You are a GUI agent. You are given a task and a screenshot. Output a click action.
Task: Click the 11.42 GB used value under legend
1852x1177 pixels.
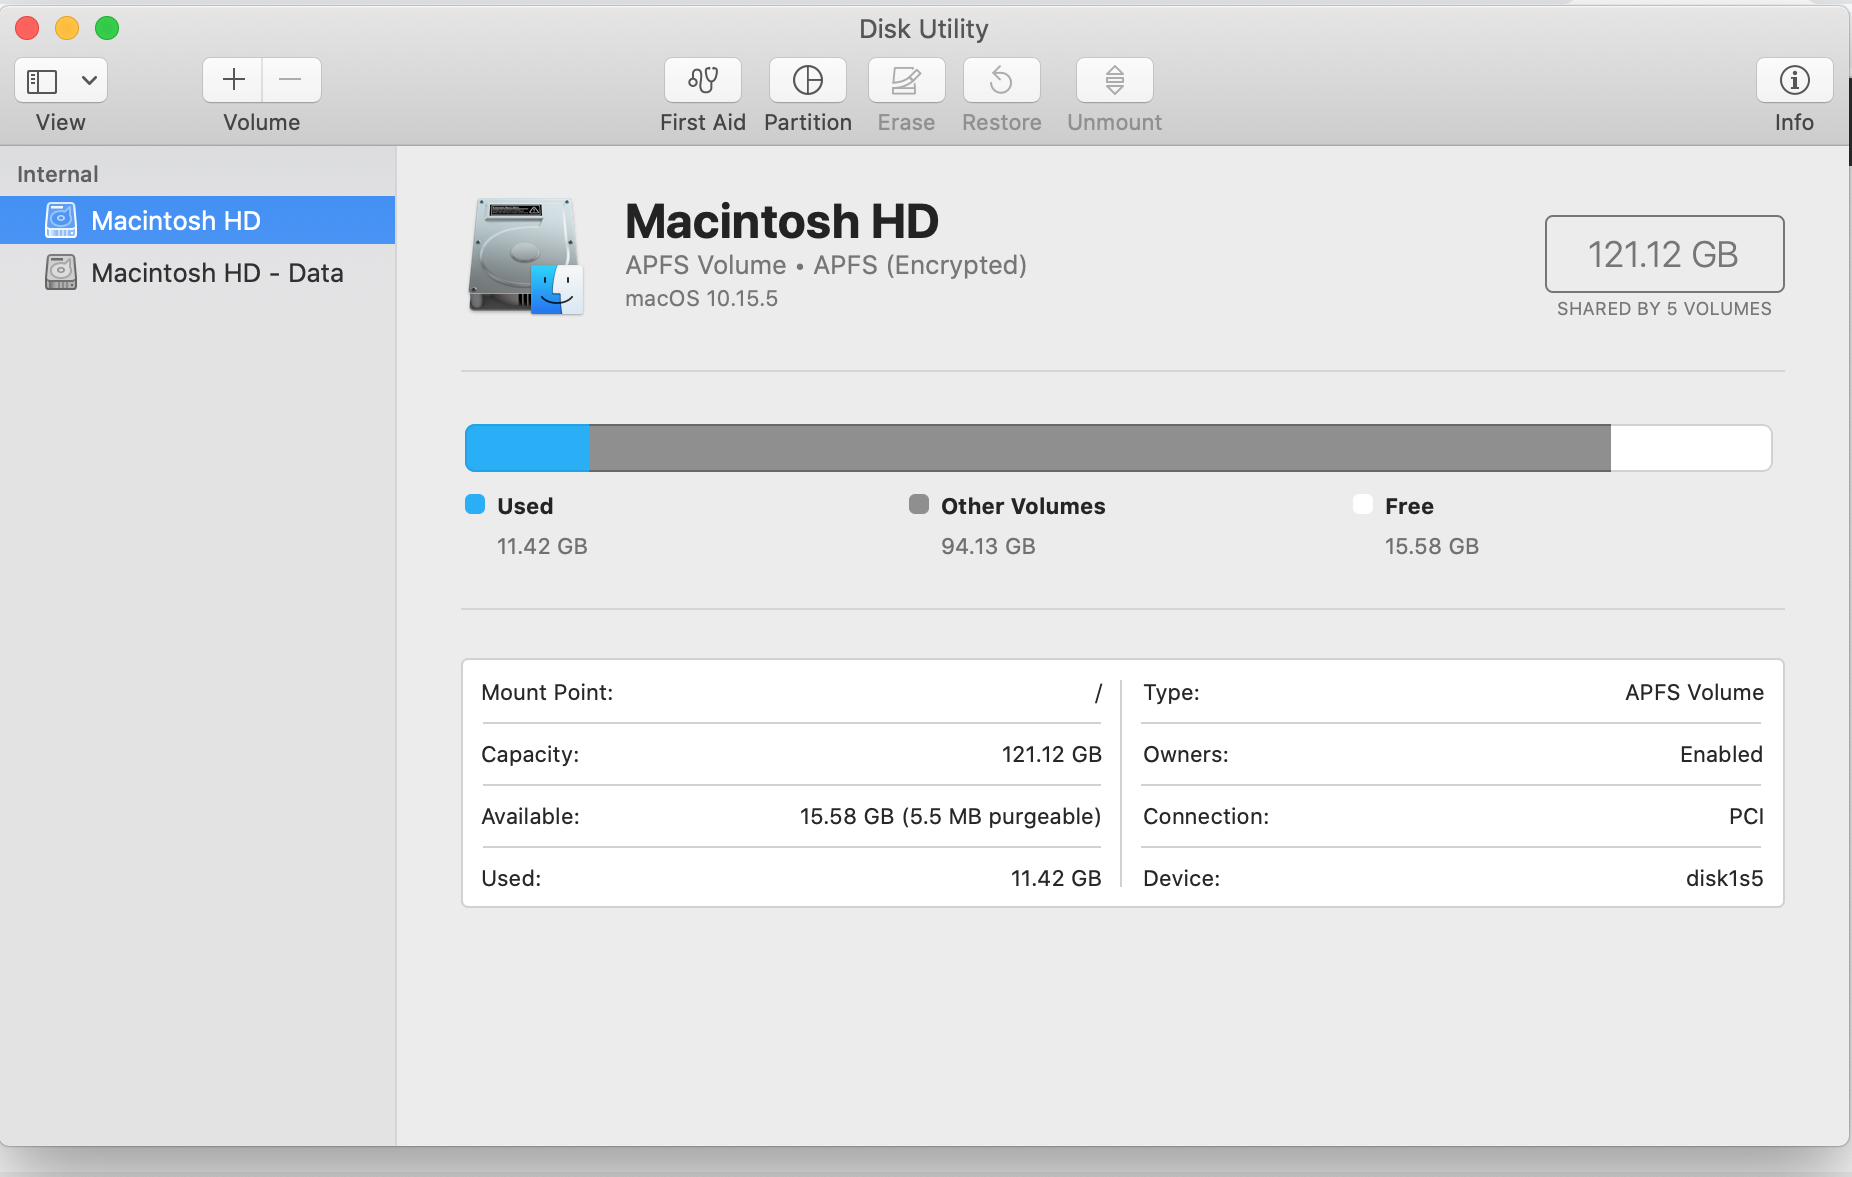pyautogui.click(x=542, y=546)
